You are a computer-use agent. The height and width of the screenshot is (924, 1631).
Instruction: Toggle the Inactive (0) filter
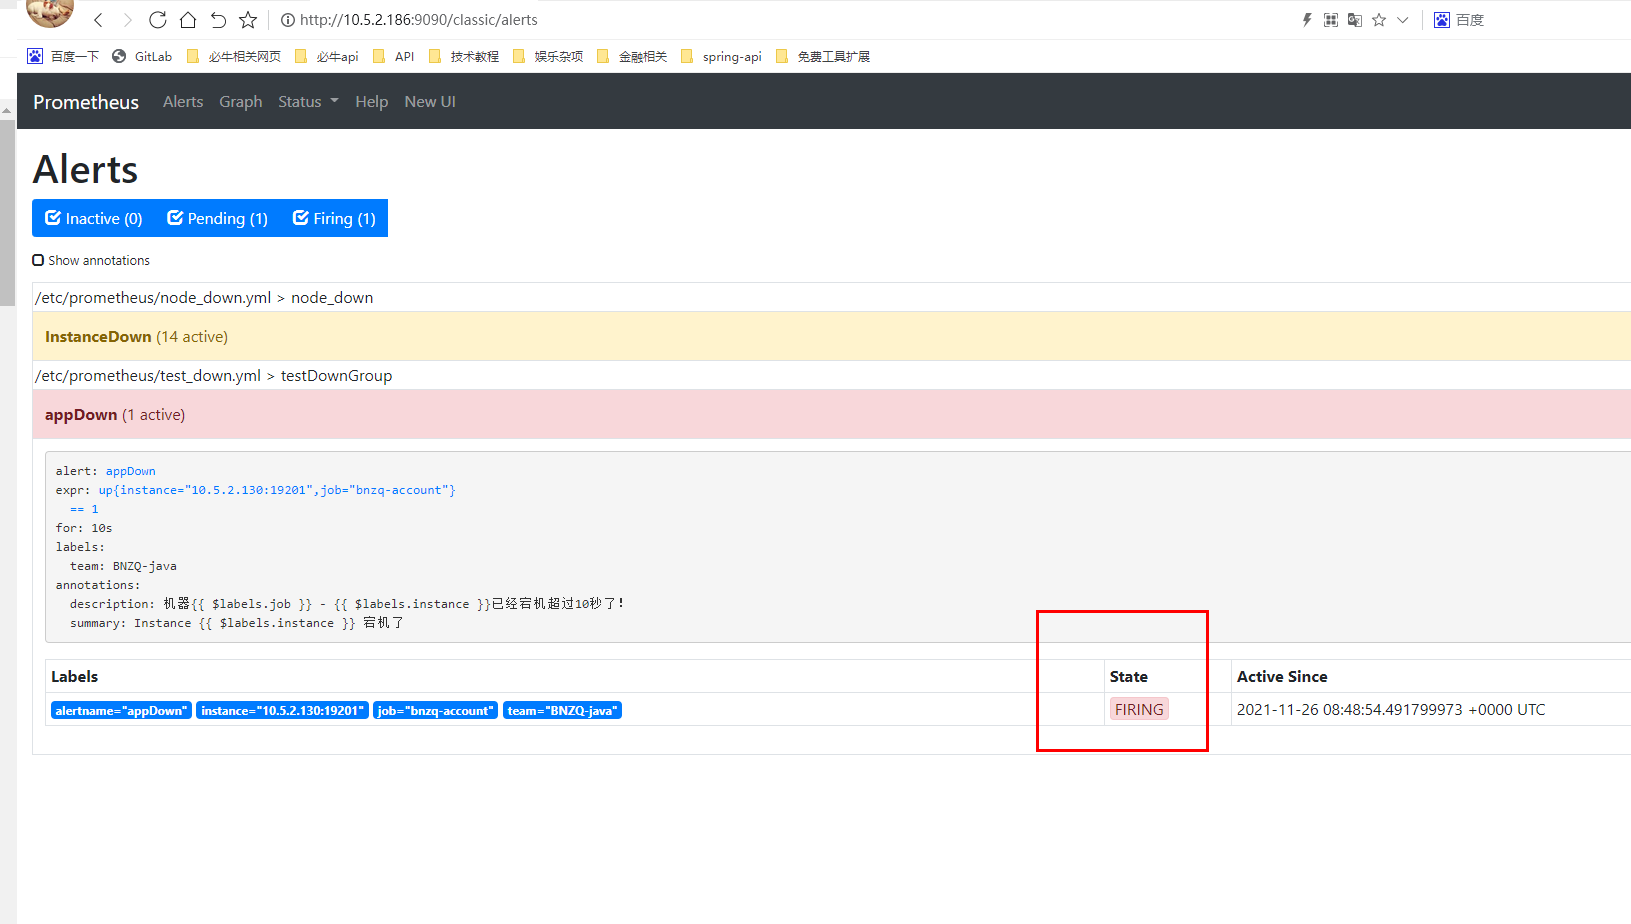(x=94, y=218)
